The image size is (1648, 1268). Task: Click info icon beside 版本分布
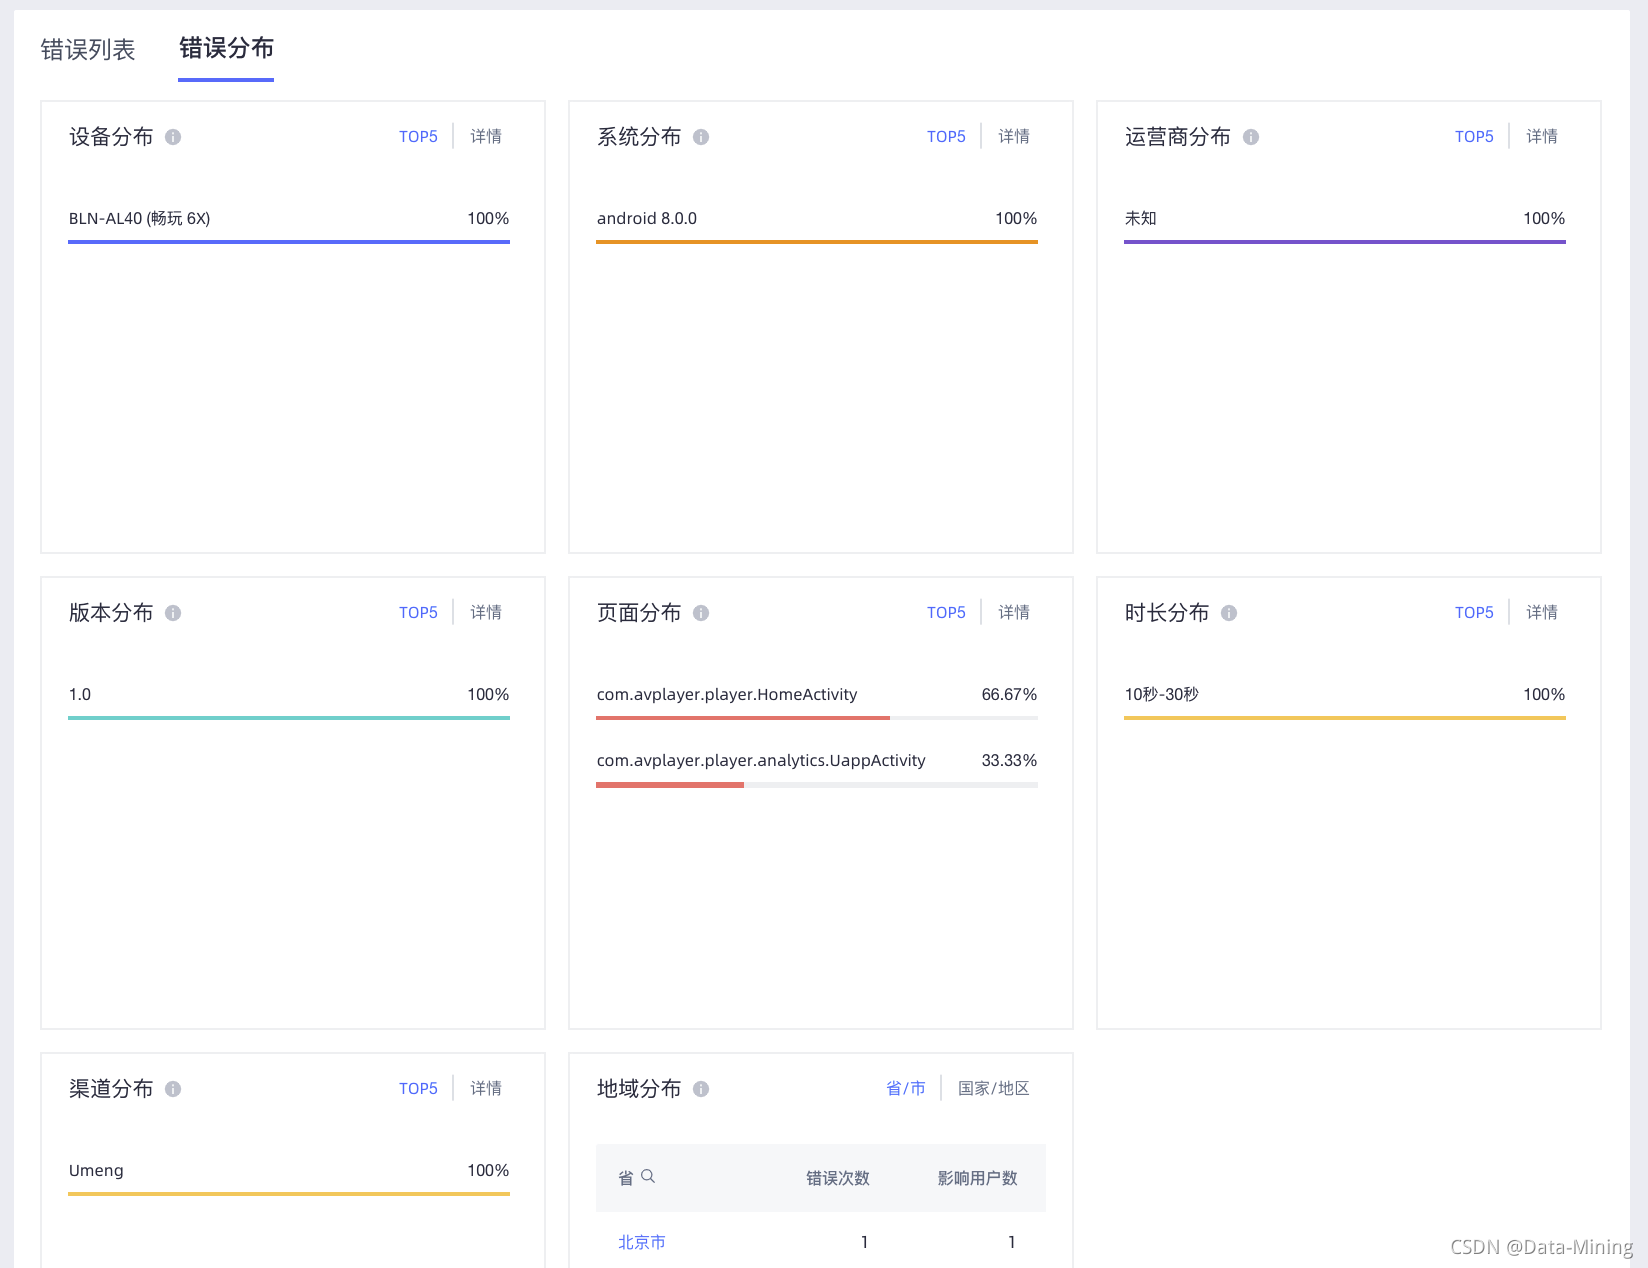[173, 613]
